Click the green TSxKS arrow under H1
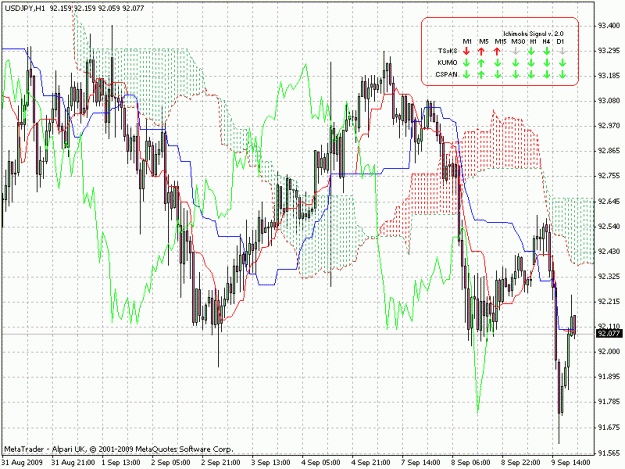This screenshot has height=469, width=625. pyautogui.click(x=531, y=51)
